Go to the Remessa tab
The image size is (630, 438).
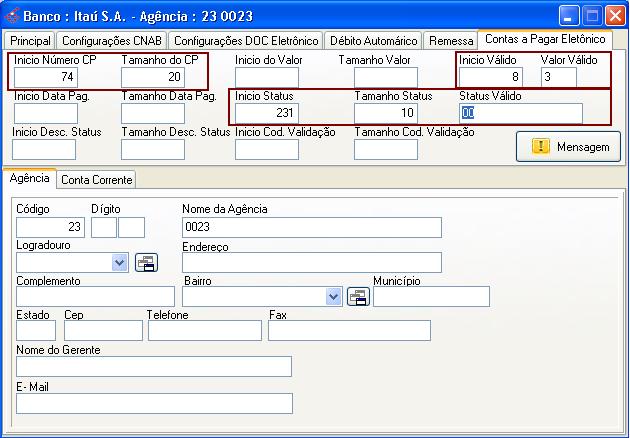(449, 41)
